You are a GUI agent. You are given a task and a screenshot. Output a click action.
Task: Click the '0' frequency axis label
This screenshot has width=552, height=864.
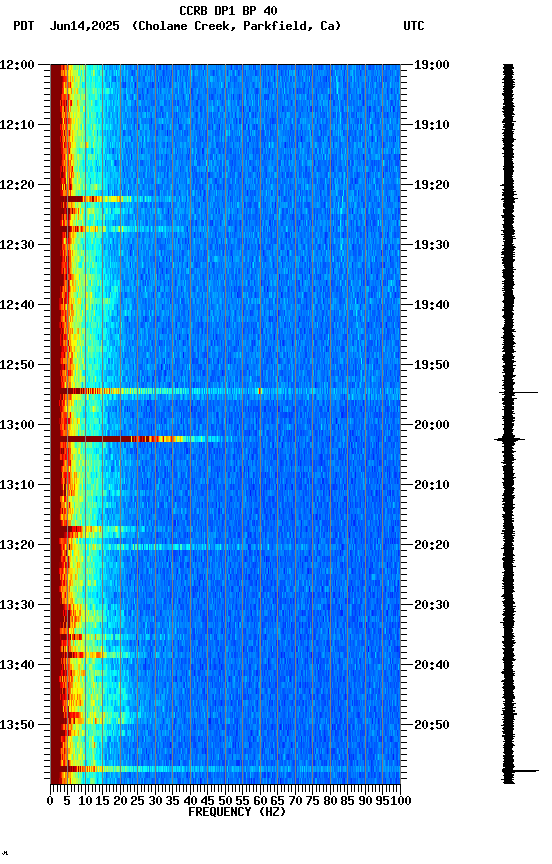(x=50, y=801)
